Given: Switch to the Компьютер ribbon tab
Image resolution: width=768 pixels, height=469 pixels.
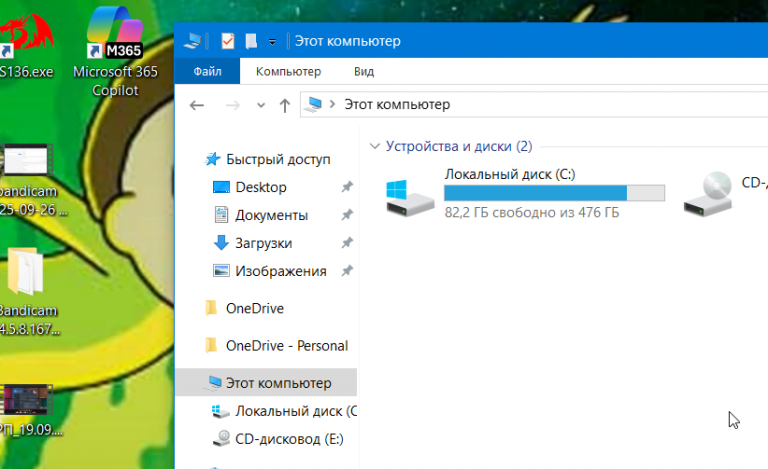Looking at the screenshot, I should click(x=288, y=71).
